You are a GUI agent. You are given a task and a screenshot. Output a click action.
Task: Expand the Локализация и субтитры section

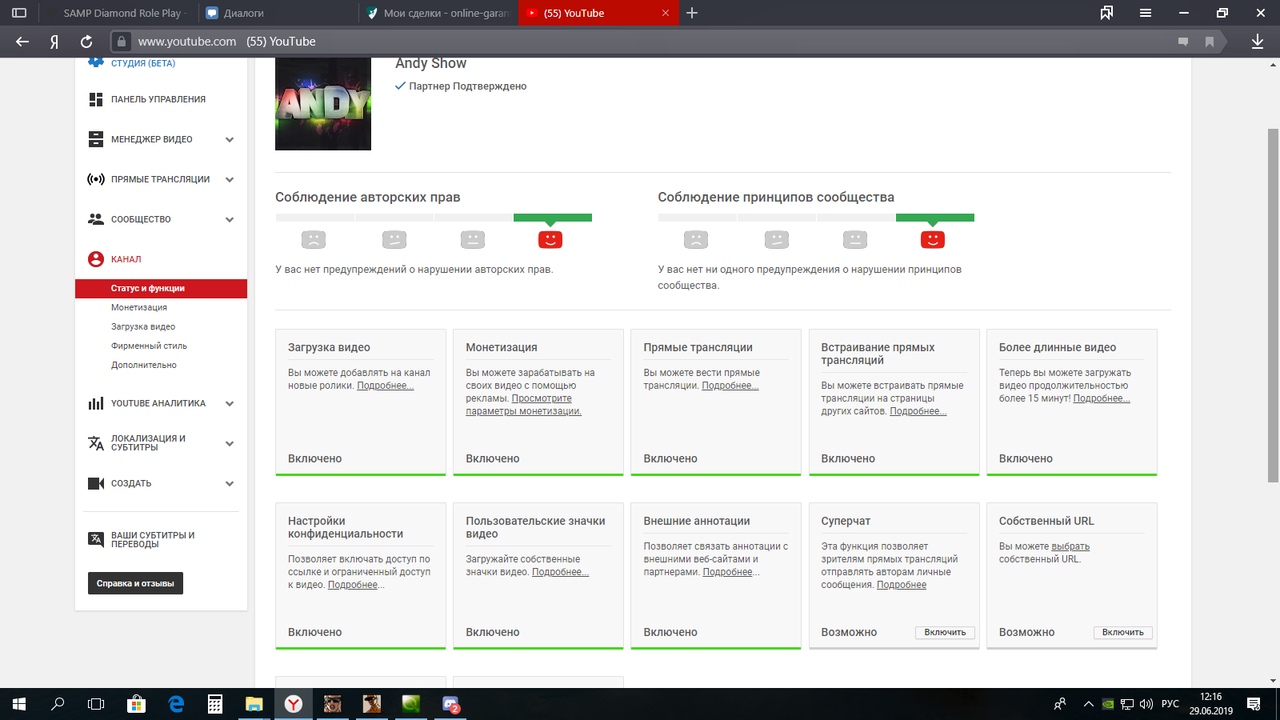[x=229, y=443]
